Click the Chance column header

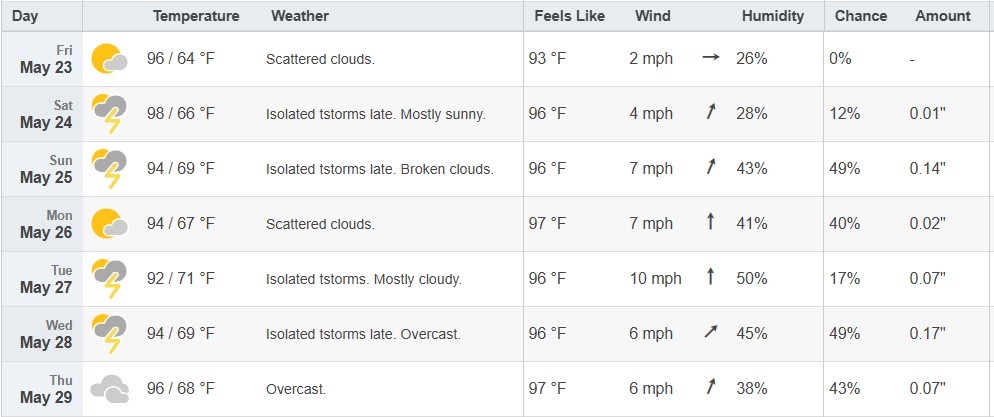coord(861,16)
